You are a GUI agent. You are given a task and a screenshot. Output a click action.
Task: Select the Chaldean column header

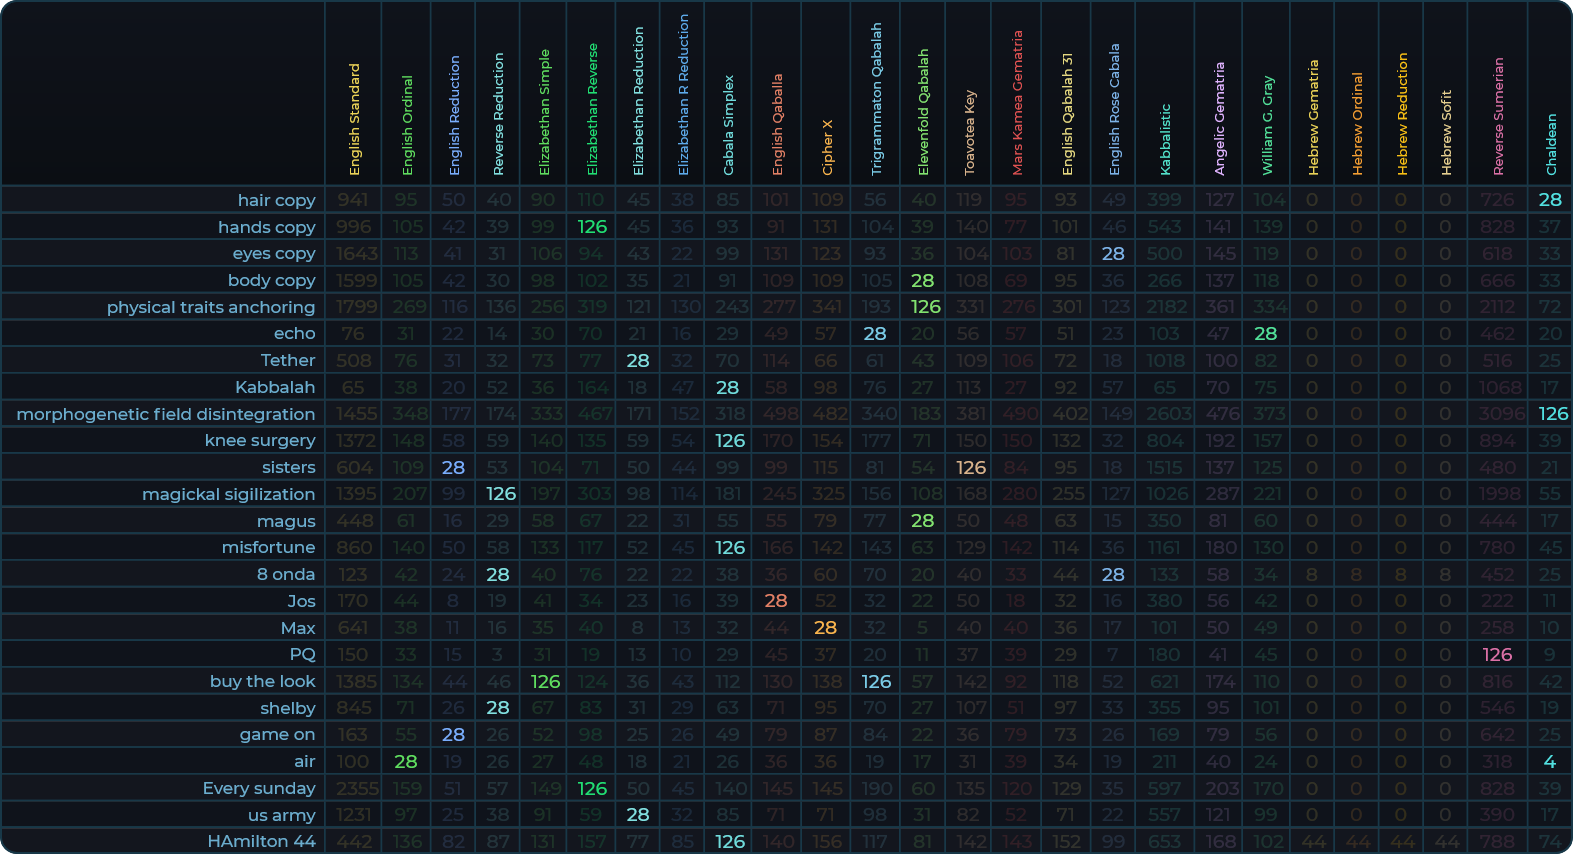click(1551, 144)
